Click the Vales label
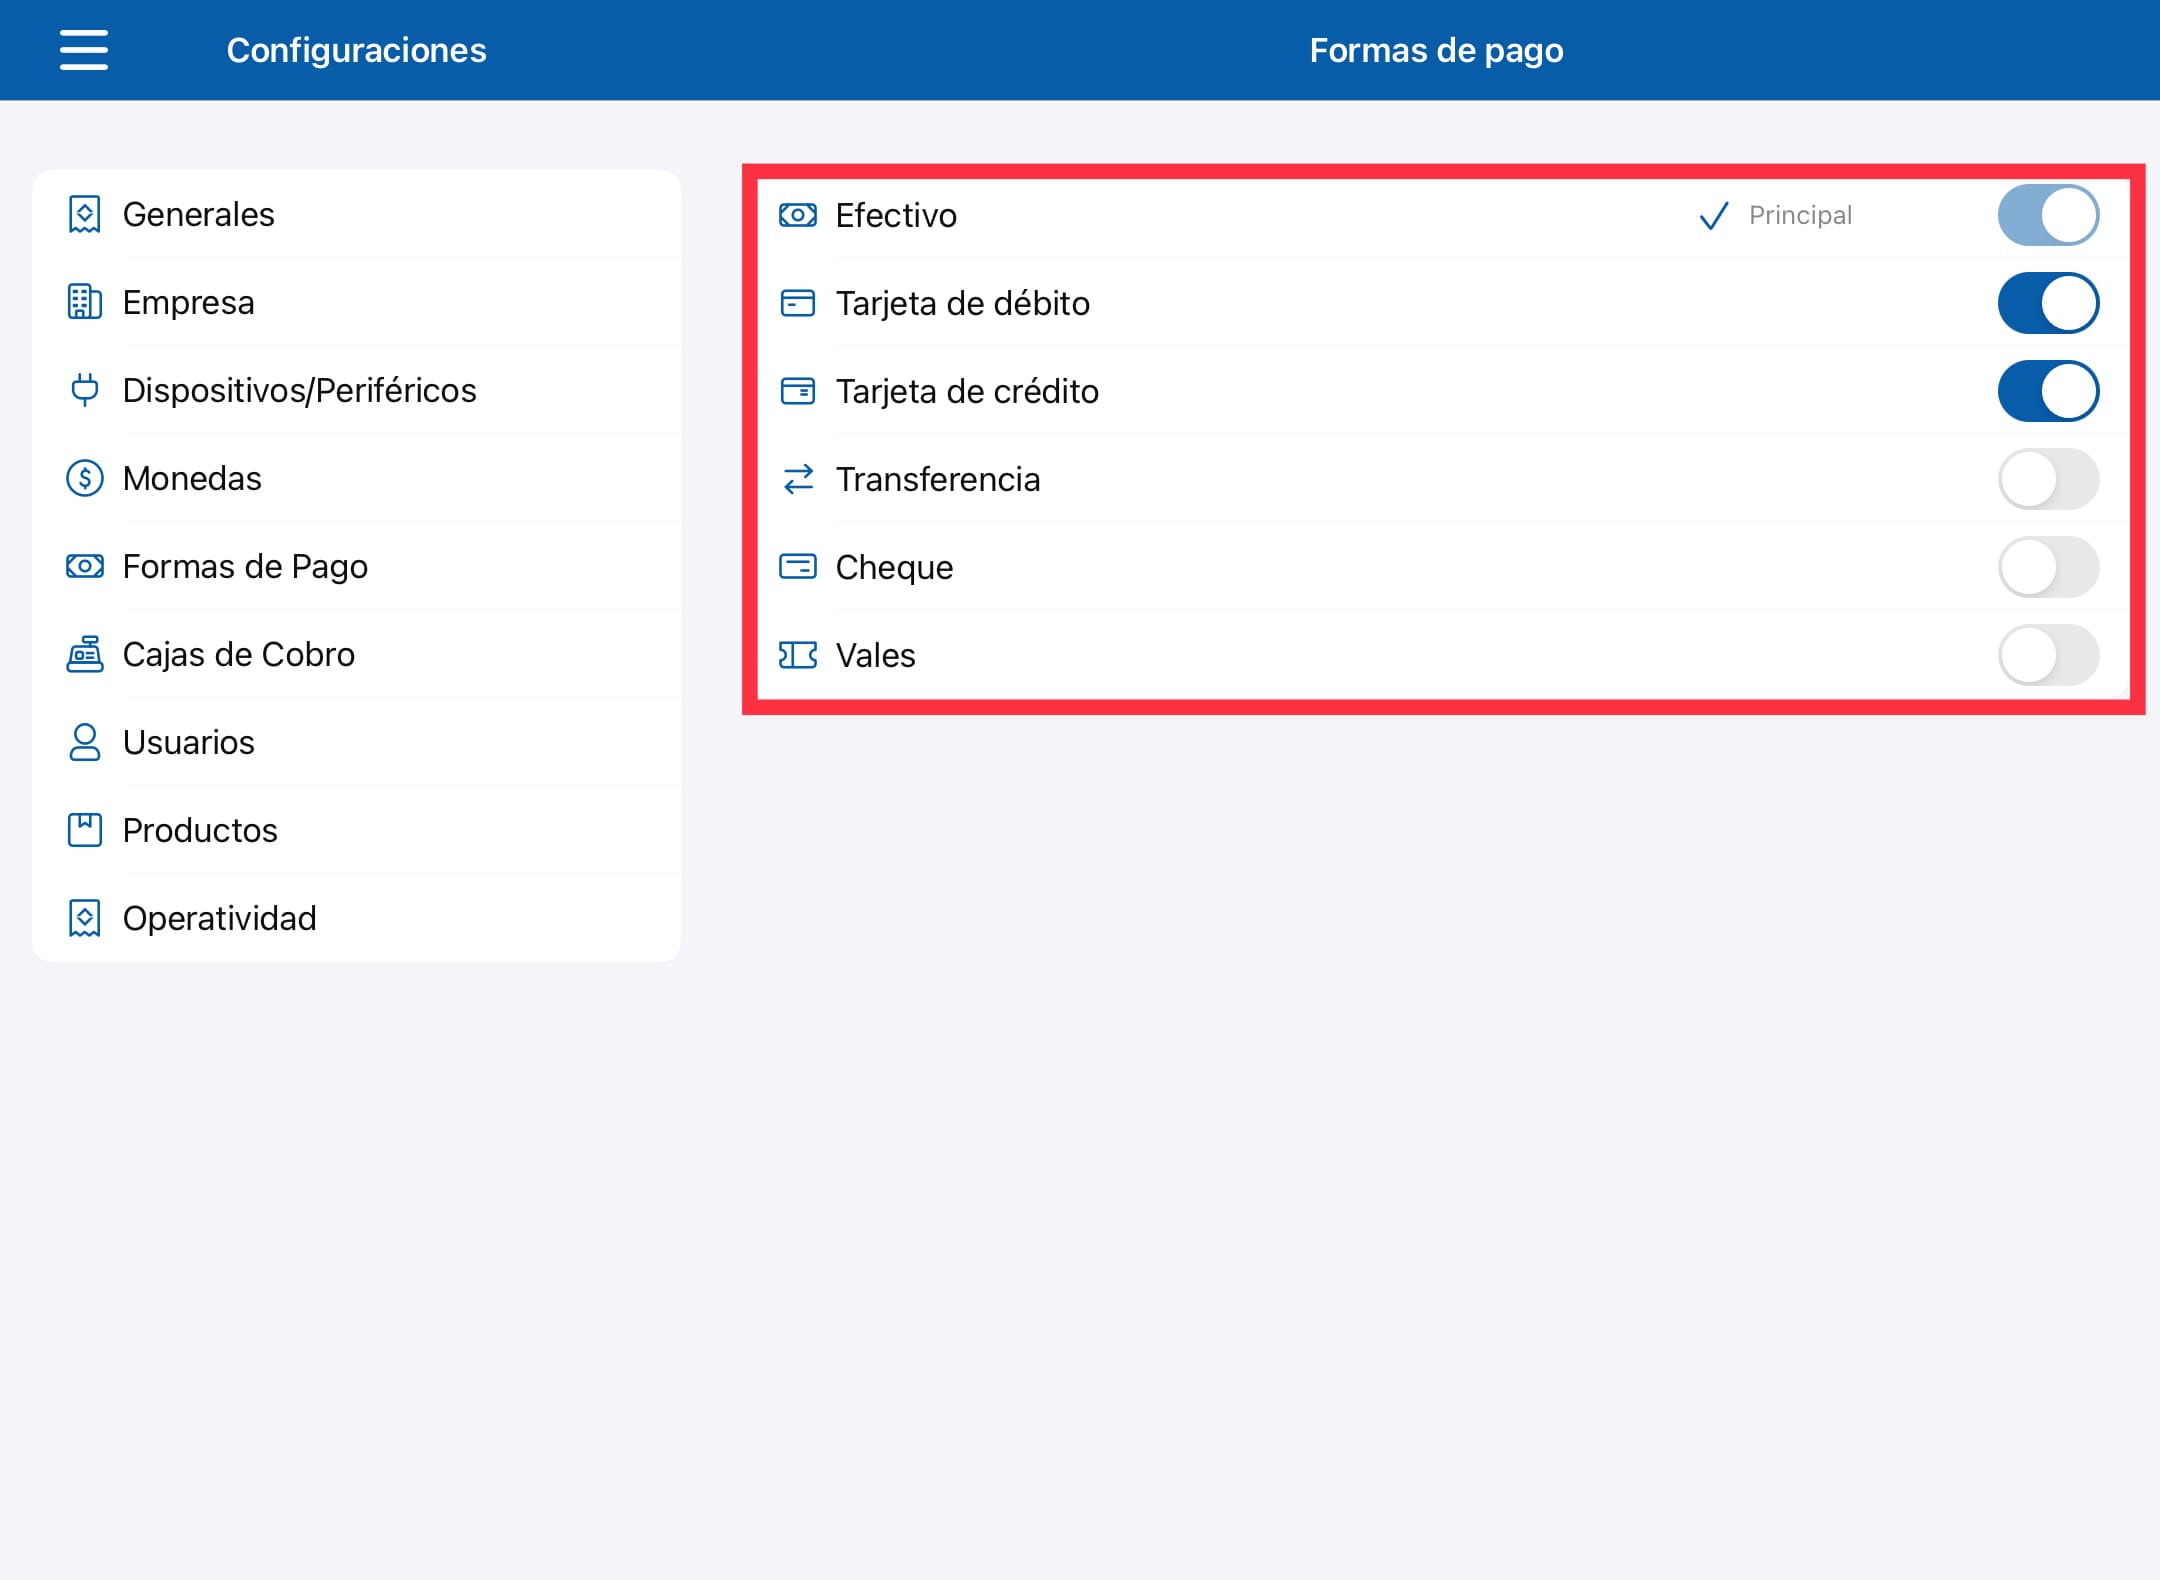The width and height of the screenshot is (2160, 1580). [875, 655]
